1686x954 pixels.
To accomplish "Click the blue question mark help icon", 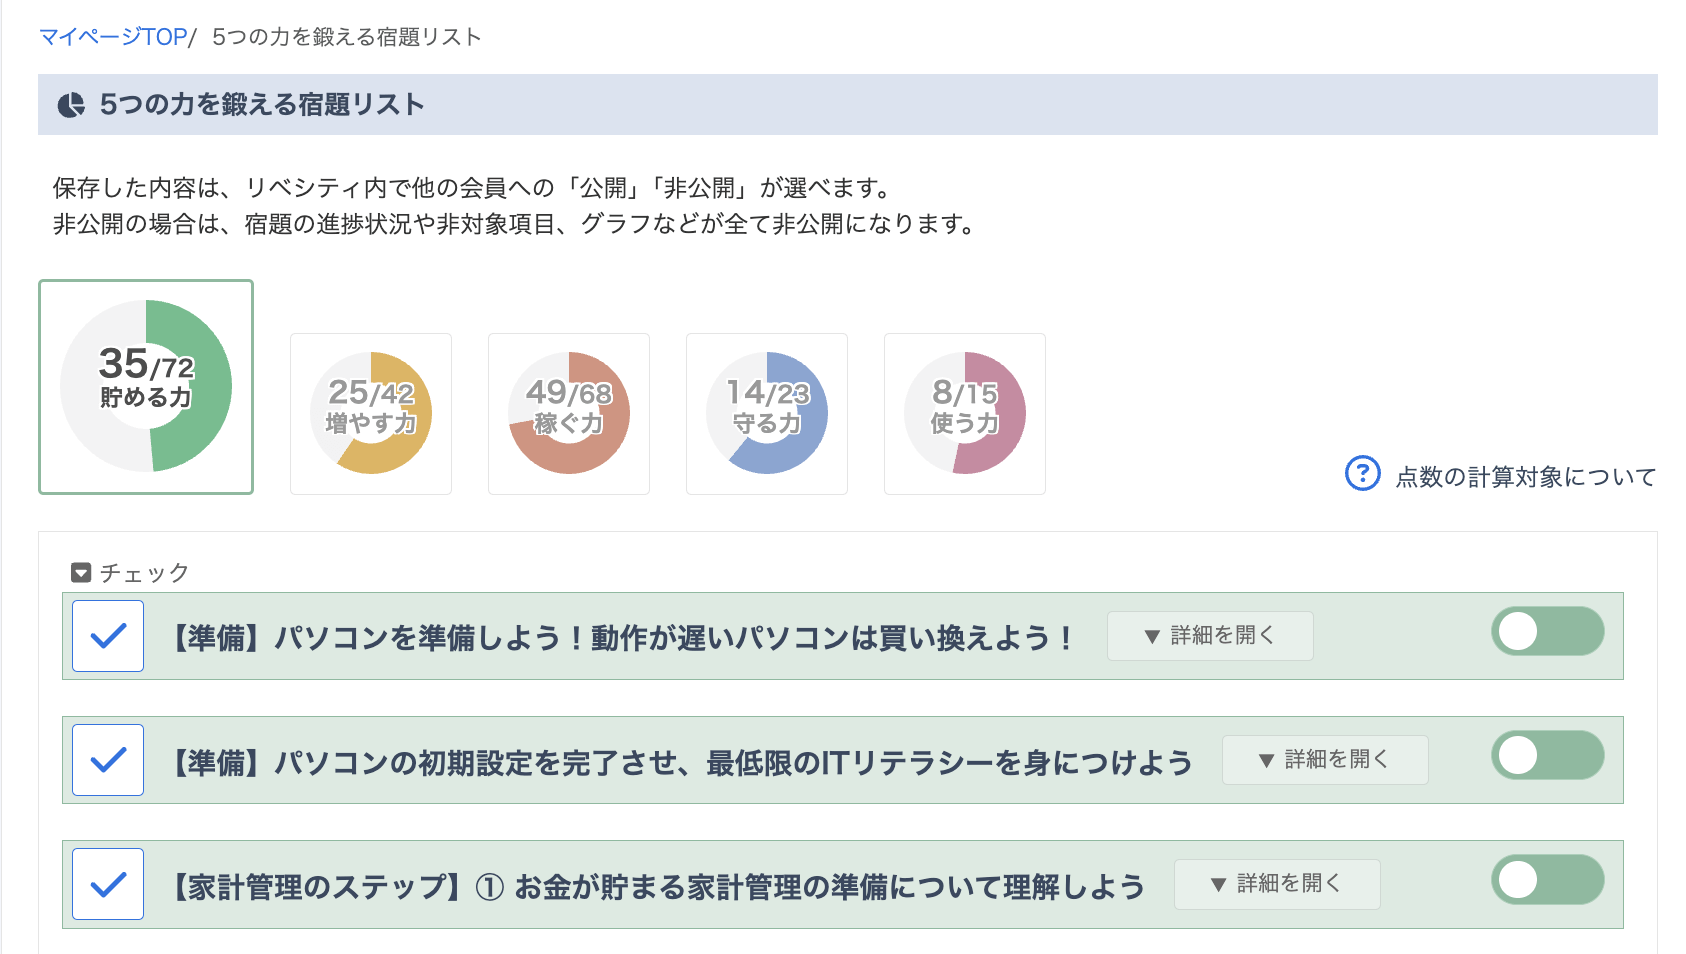I will pos(1363,473).
